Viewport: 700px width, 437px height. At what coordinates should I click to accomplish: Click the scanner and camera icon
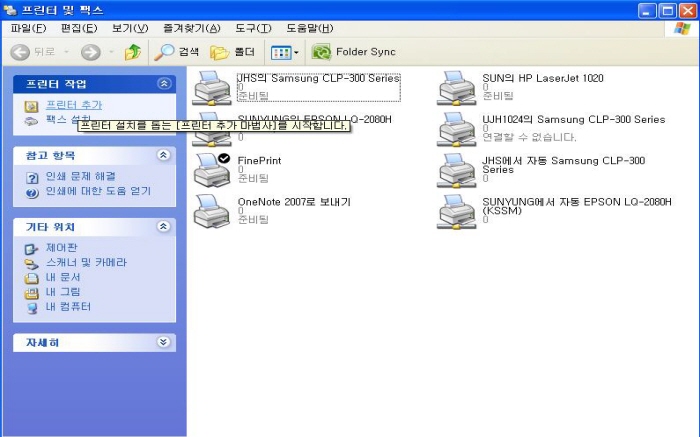coord(31,263)
